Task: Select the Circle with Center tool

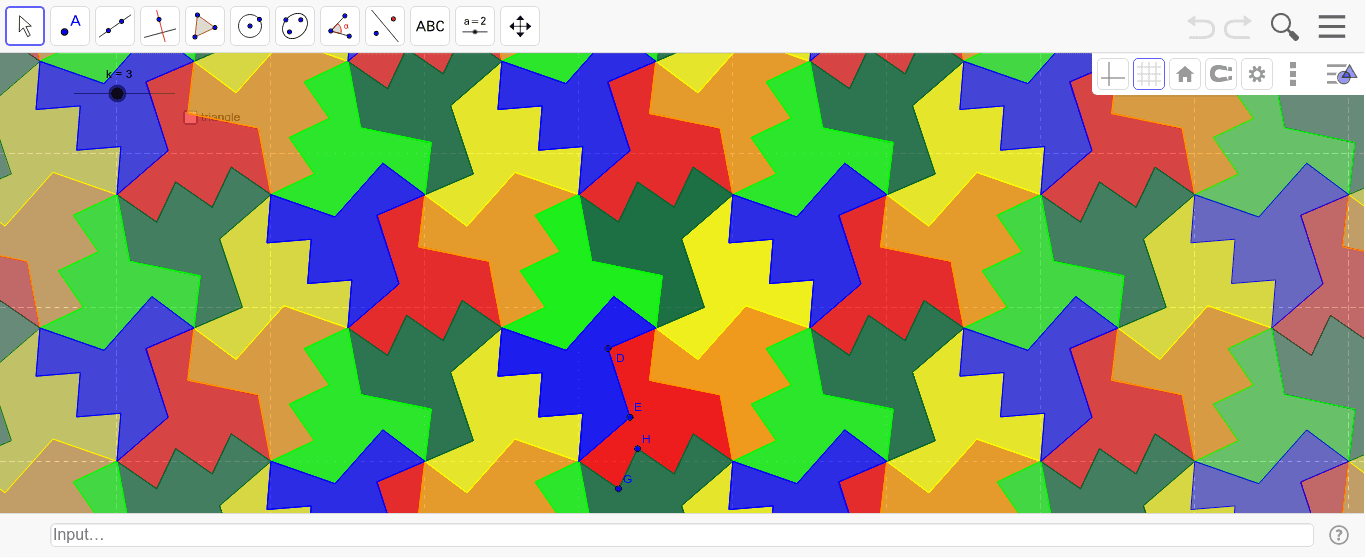Action: 250,26
